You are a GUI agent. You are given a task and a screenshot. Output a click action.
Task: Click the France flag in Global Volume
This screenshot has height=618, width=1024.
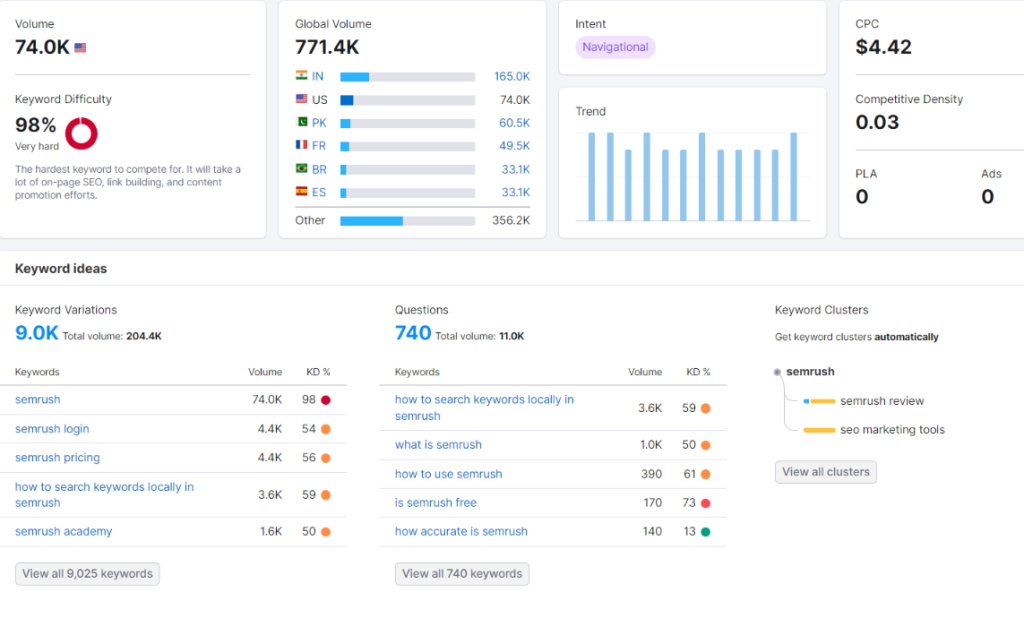coord(299,145)
